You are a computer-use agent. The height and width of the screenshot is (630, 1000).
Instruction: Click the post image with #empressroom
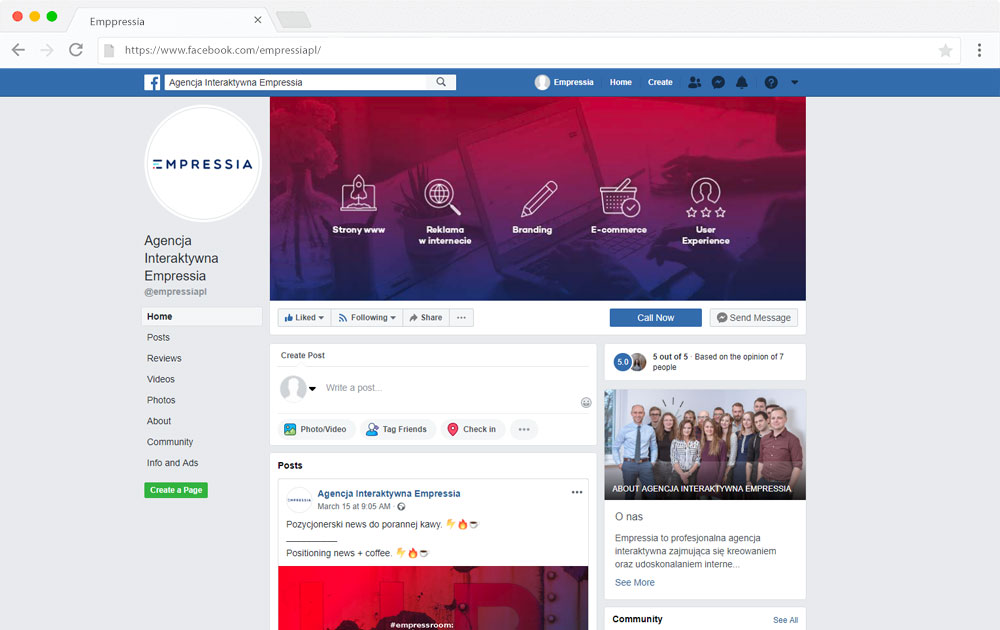433,598
